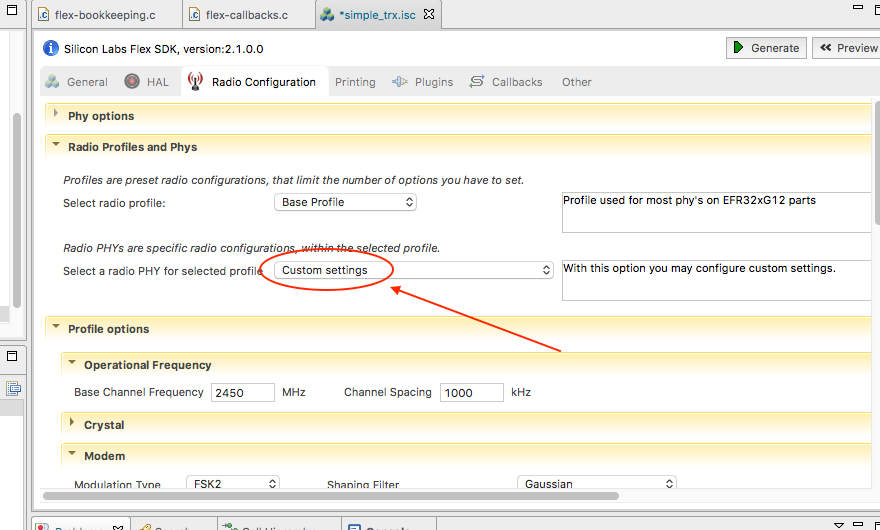This screenshot has width=880, height=530.
Task: Switch to the Printing tab
Action: [x=355, y=82]
